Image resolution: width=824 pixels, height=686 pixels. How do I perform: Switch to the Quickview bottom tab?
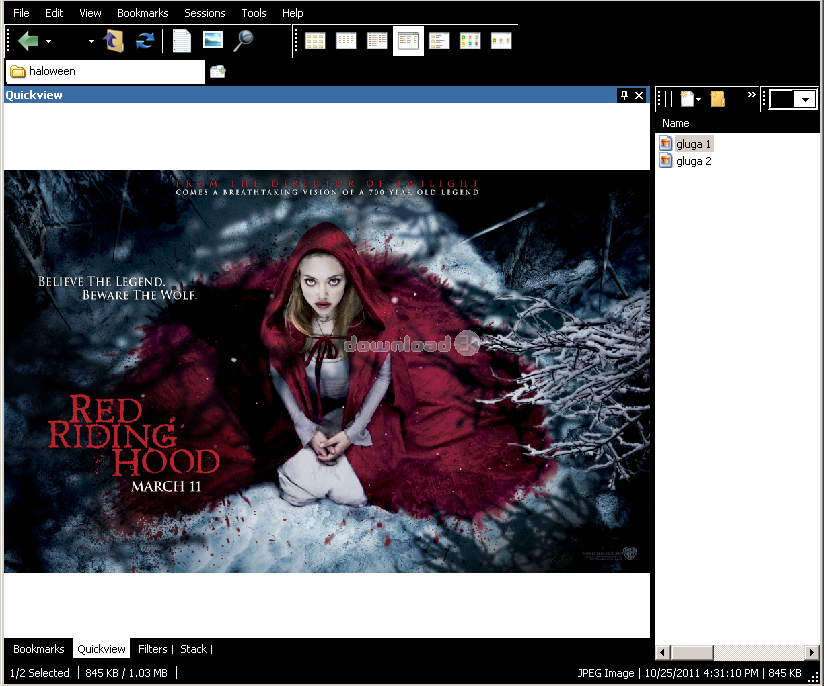(101, 649)
